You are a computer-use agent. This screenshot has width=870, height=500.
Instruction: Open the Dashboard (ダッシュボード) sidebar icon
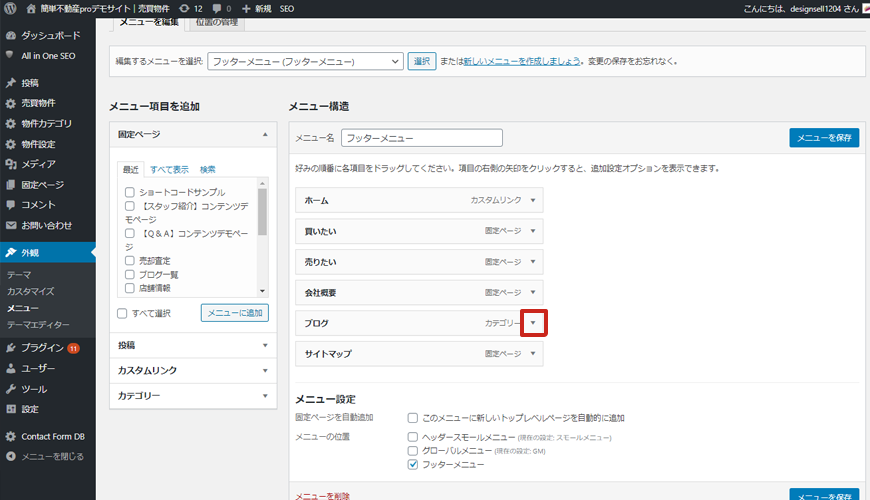tap(11, 35)
